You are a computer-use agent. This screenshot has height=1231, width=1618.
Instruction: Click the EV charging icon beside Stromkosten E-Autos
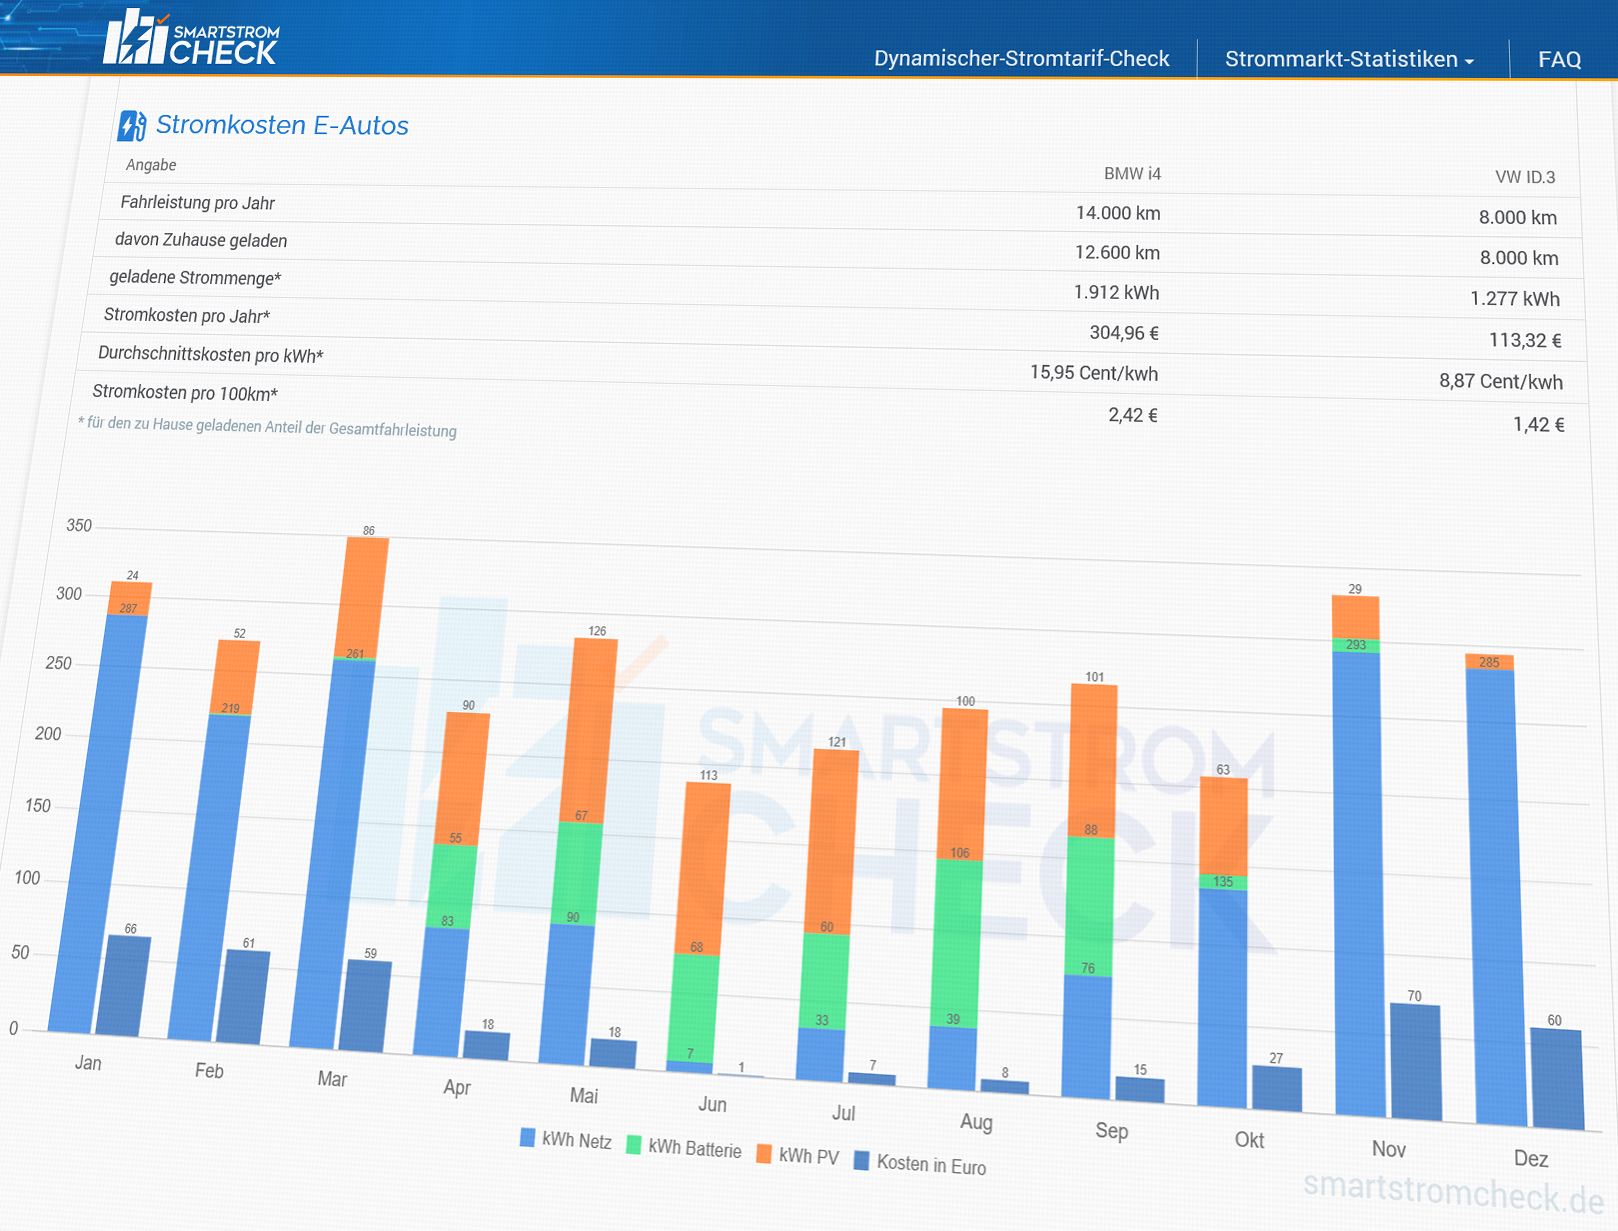[x=132, y=126]
